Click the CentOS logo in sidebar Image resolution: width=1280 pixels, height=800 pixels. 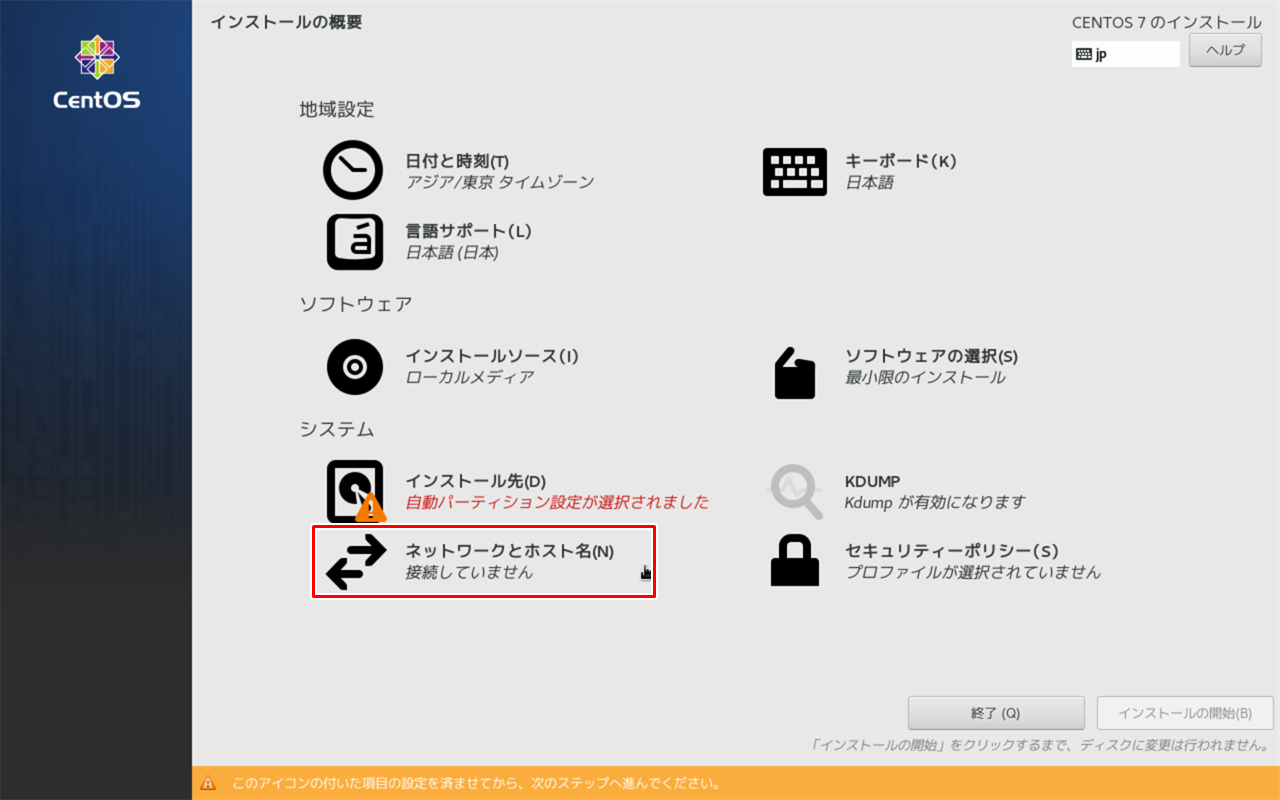click(x=96, y=73)
